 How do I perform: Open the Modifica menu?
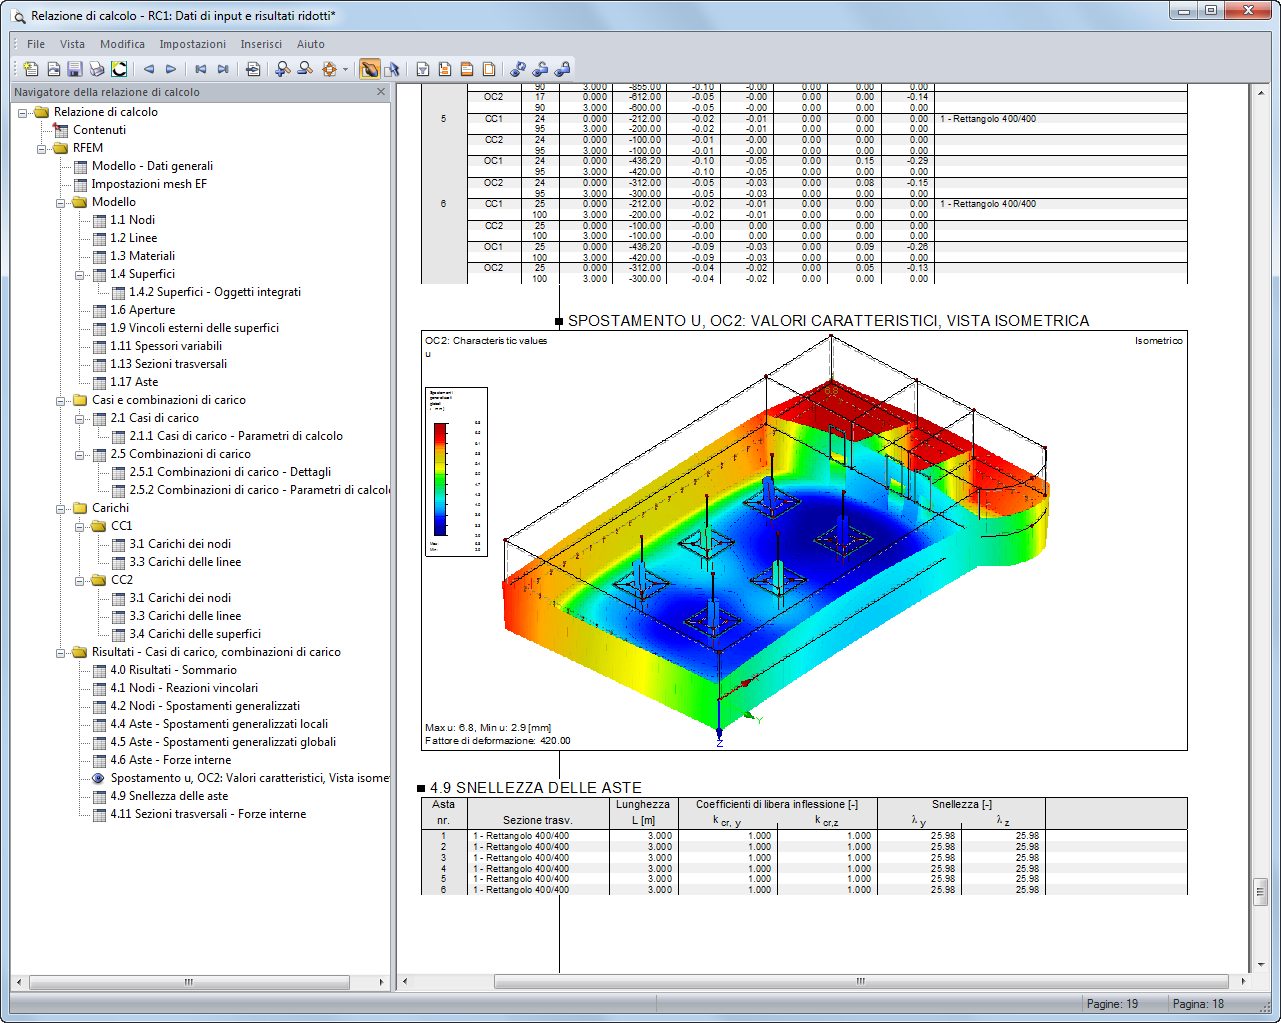122,44
